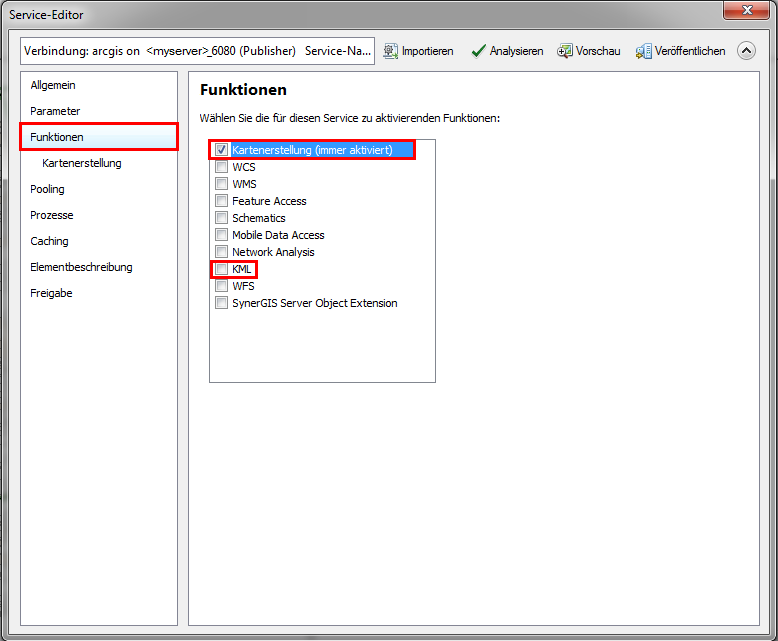Enable the WCS checkbox

coord(221,167)
